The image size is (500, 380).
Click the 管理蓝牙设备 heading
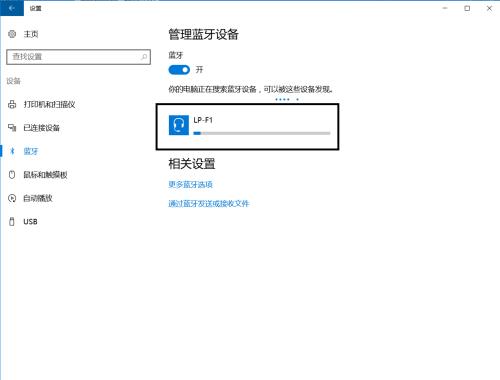click(x=204, y=34)
